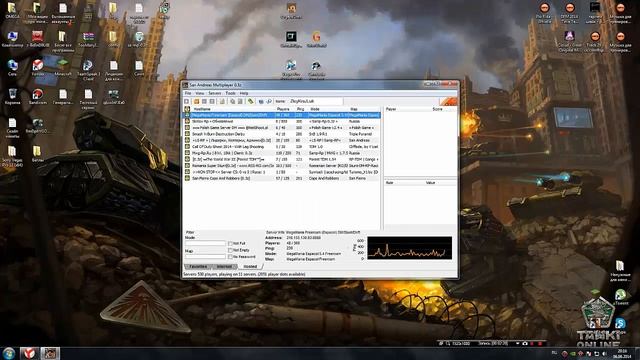Open the Help menu

click(x=244, y=93)
